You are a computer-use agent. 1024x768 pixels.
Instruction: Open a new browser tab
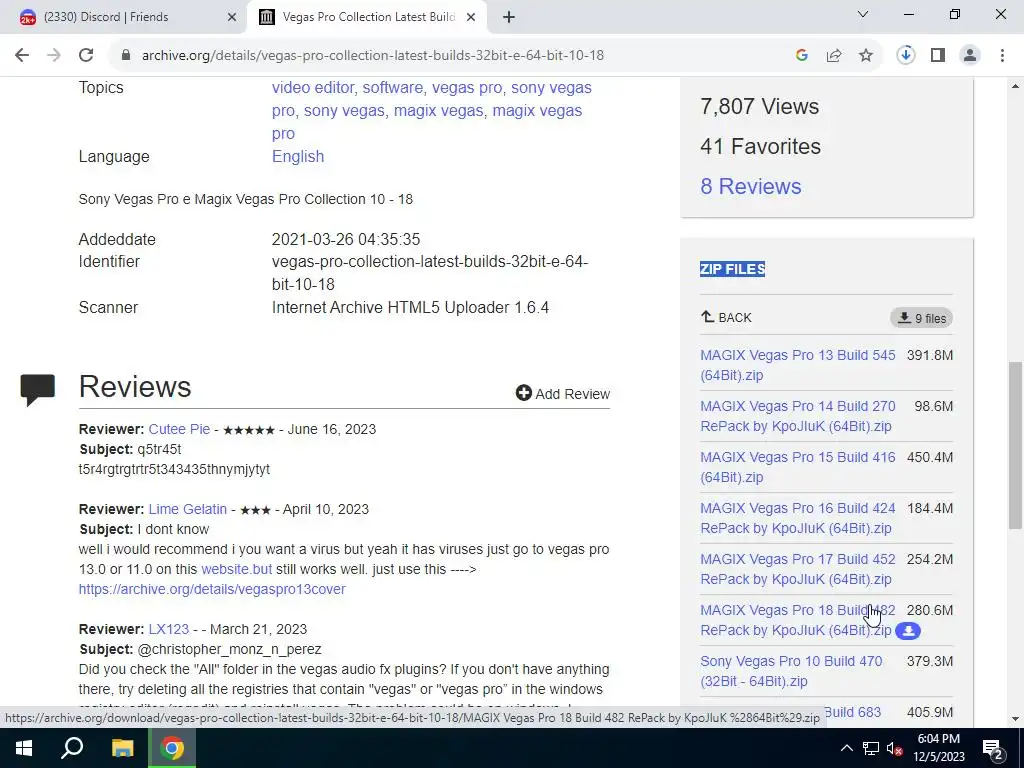(x=509, y=17)
